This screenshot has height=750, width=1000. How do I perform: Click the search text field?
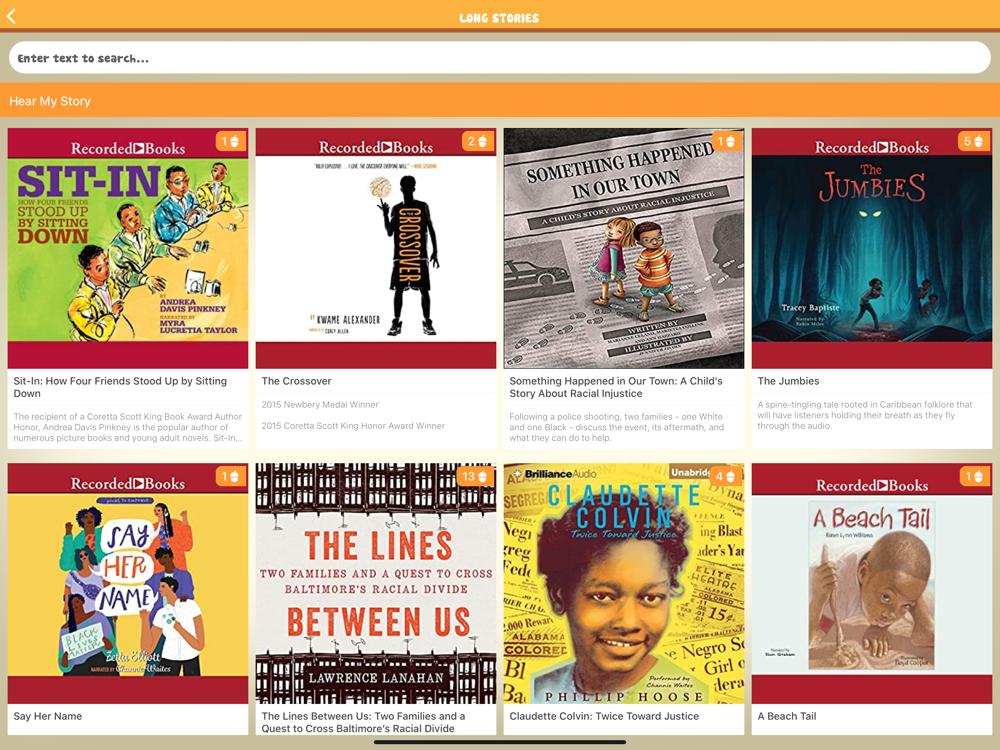(499, 58)
